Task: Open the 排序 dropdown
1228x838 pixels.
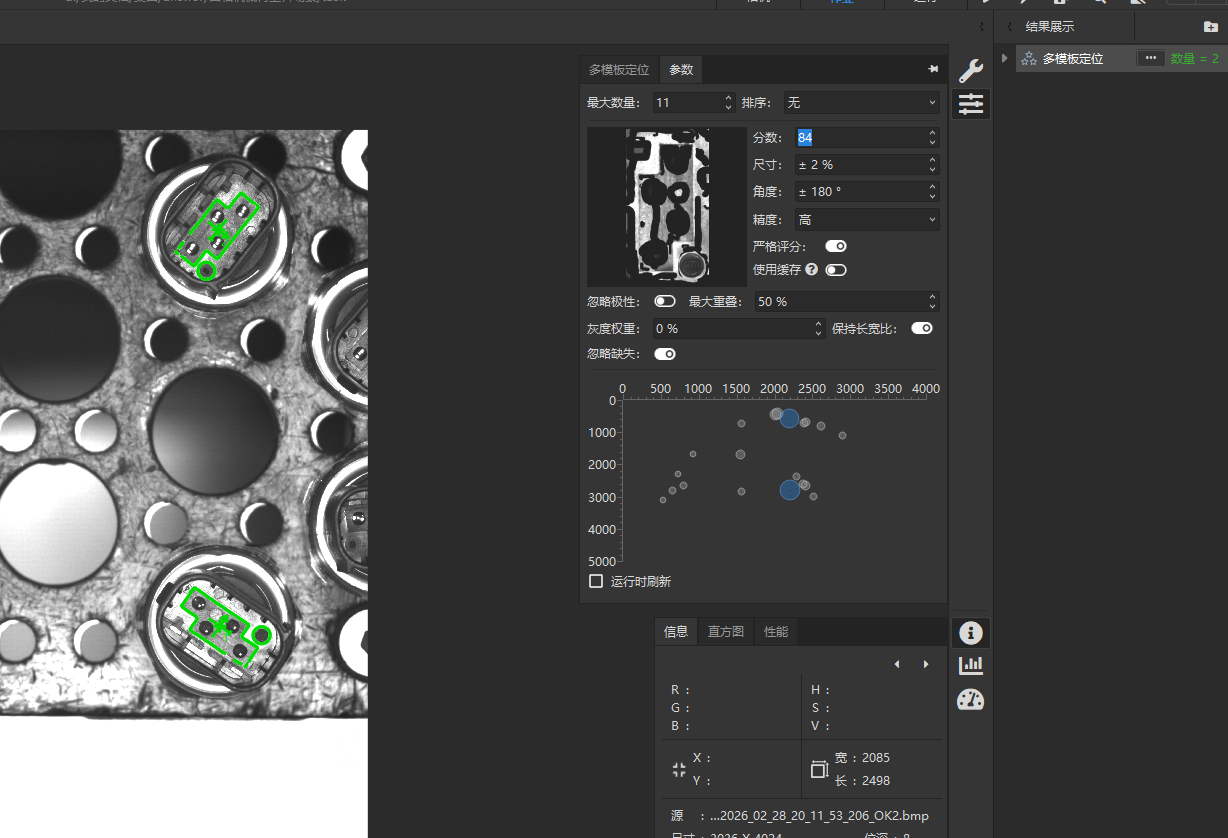Action: click(x=861, y=103)
